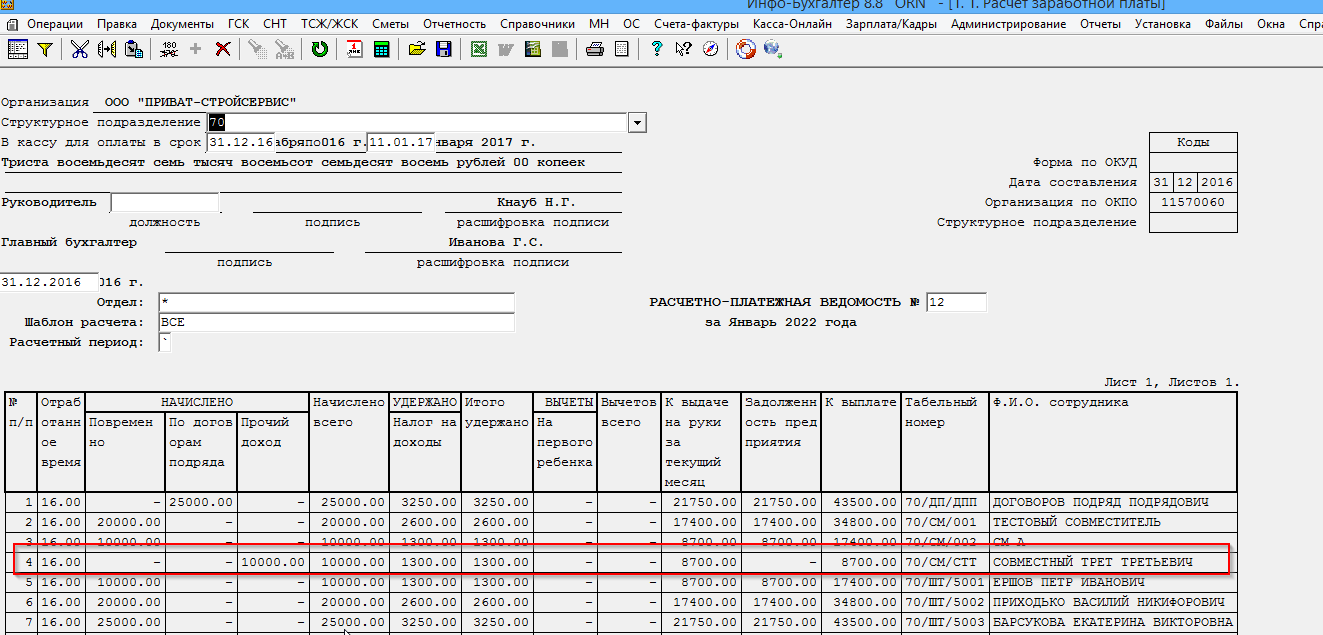This screenshot has width=1323, height=635.
Task: Click the gray A+B find-replace icon
Action: (284, 48)
